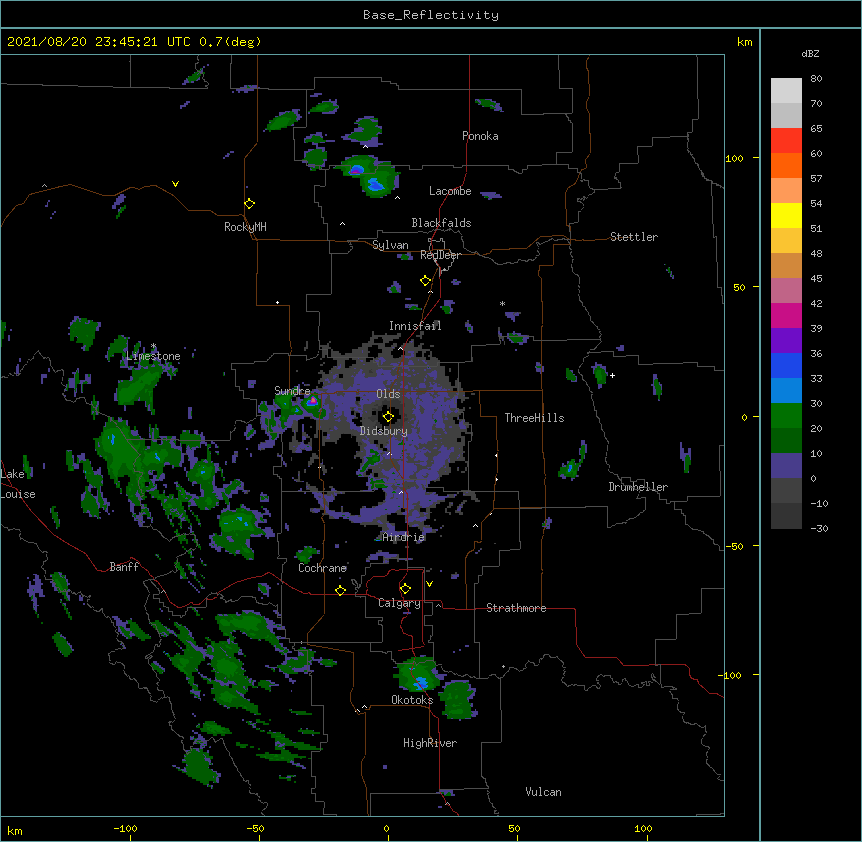Click the Banff label
This screenshot has height=842, width=862.
tap(124, 567)
